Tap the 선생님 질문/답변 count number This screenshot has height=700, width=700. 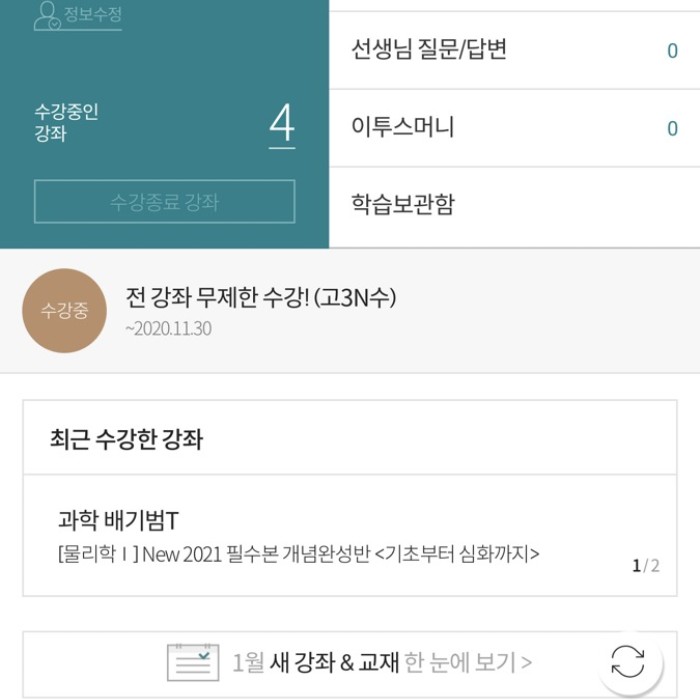(x=672, y=51)
